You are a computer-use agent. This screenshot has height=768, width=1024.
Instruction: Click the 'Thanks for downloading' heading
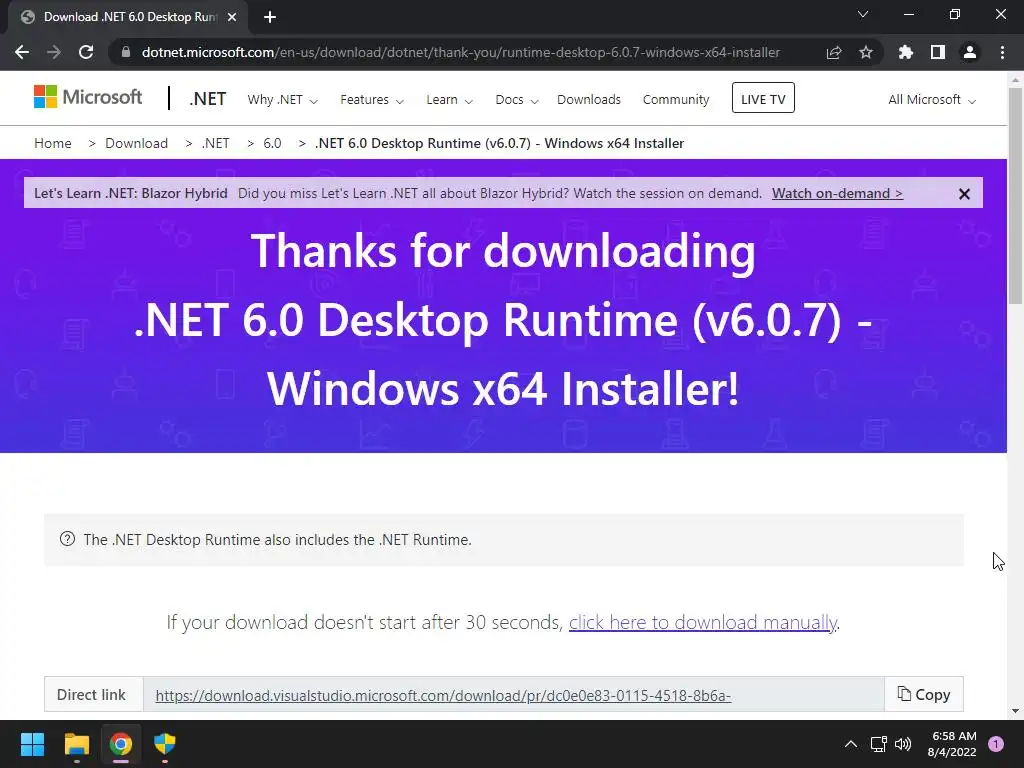point(503,251)
